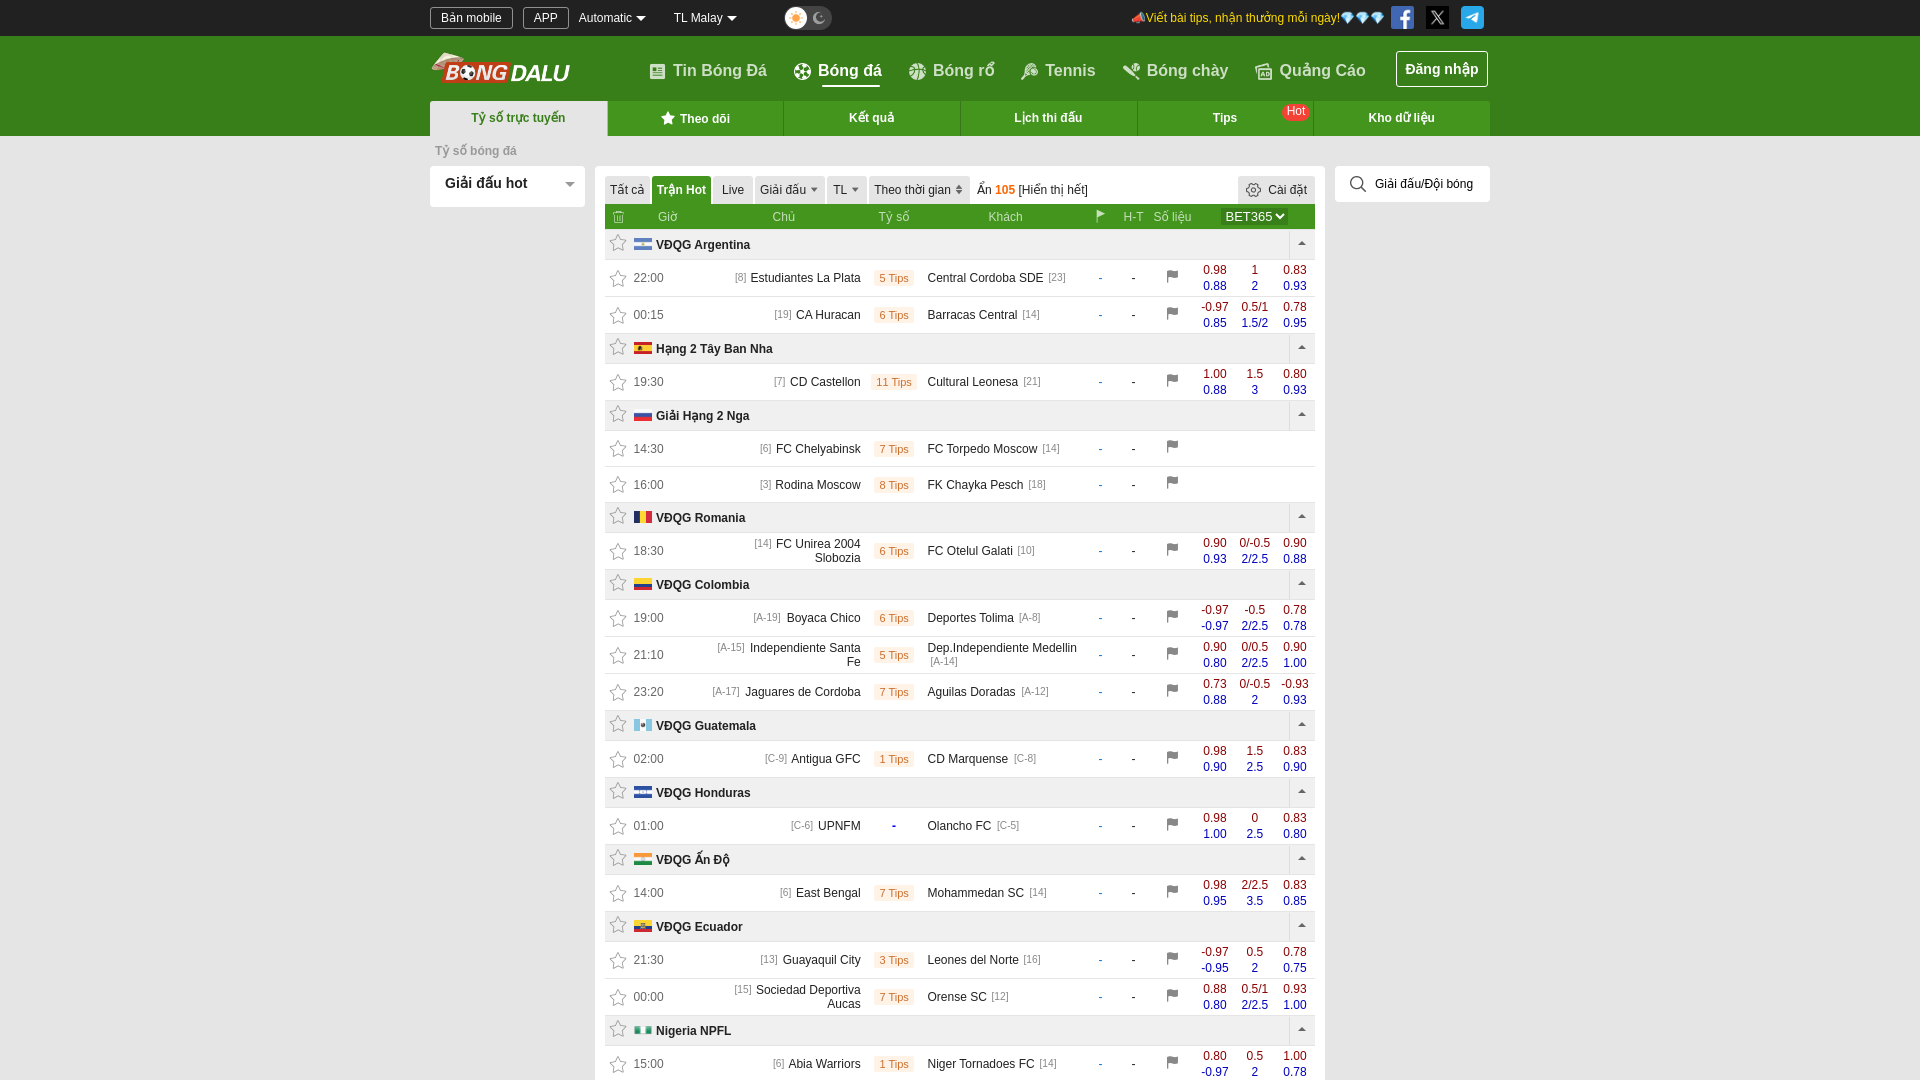Open the Facebook page icon

(1402, 18)
